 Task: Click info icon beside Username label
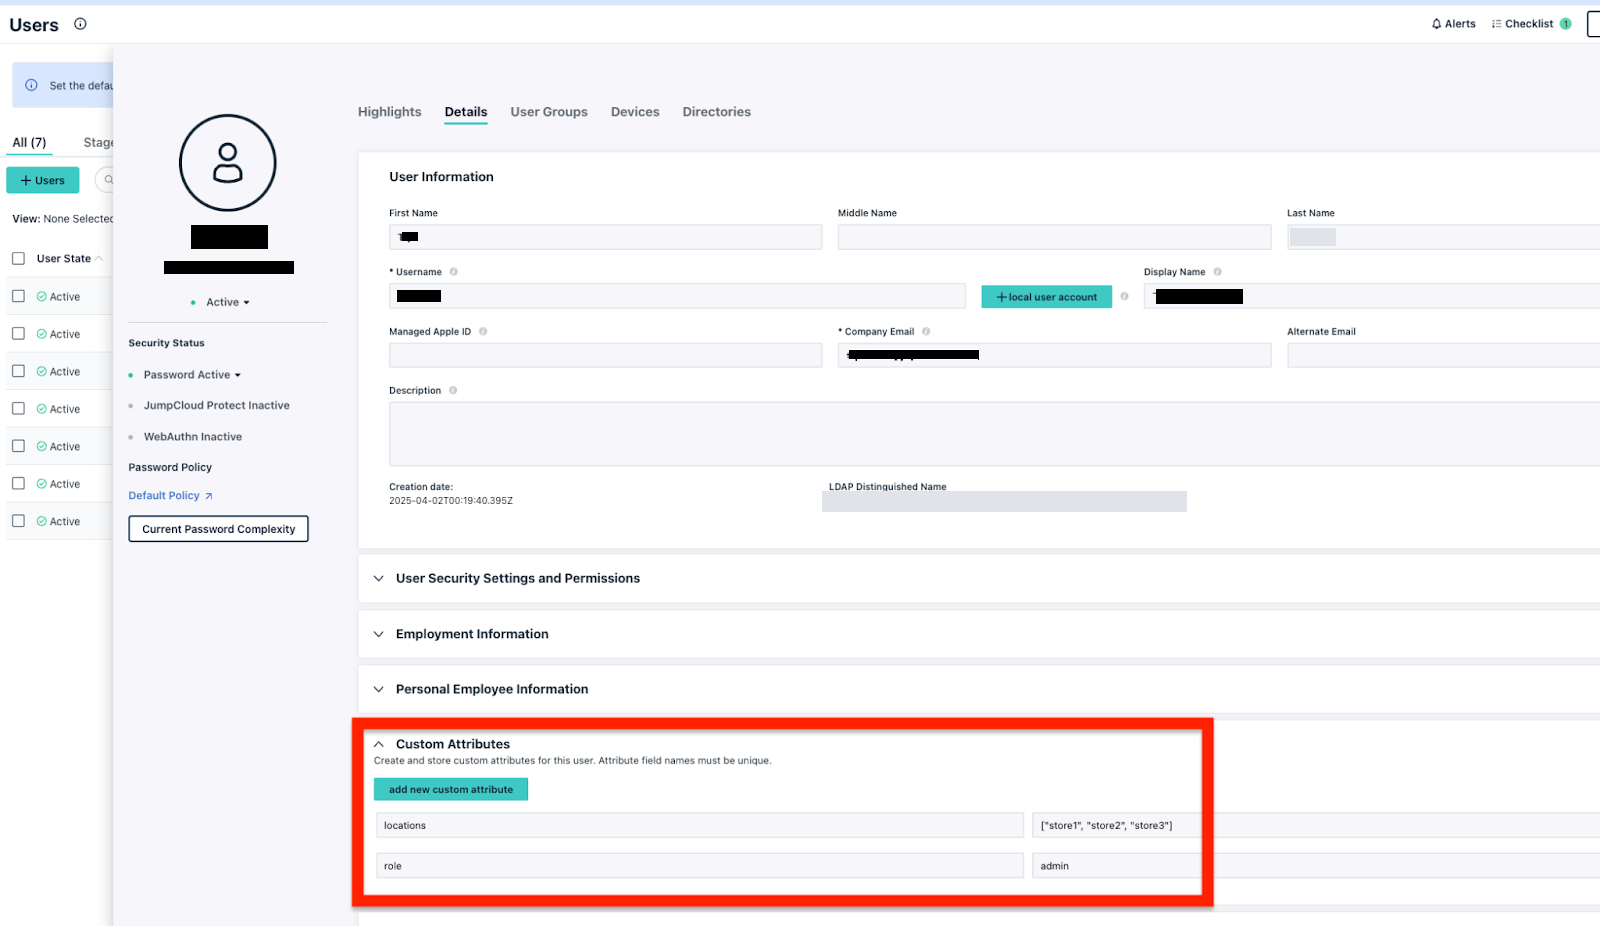[454, 272]
